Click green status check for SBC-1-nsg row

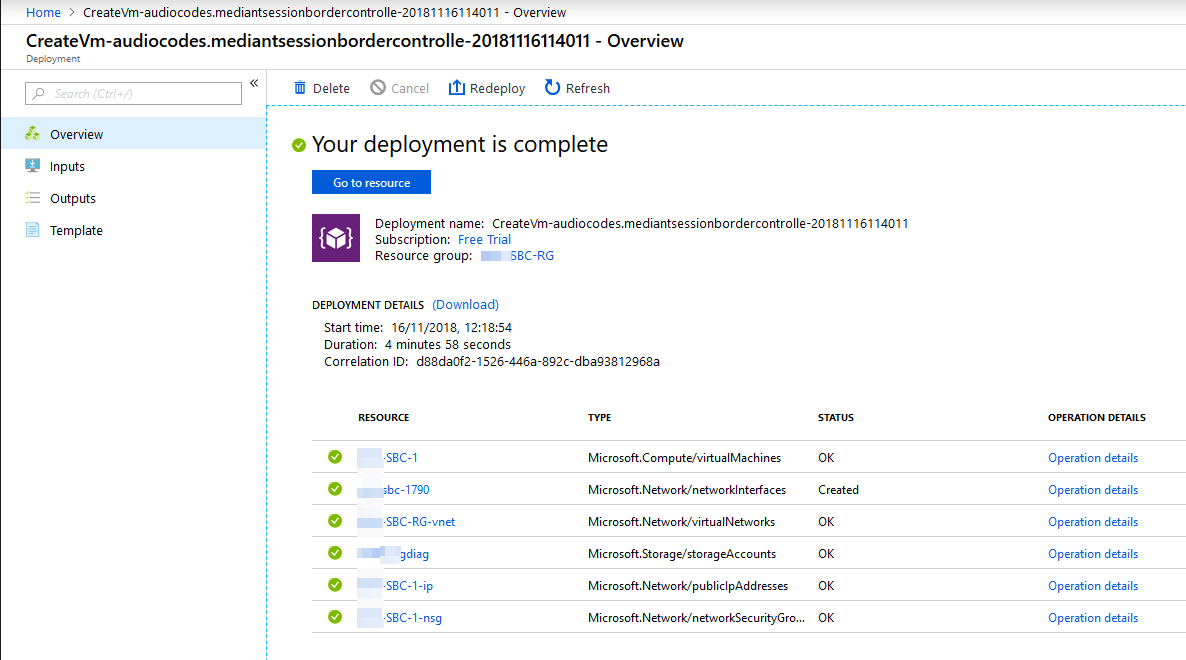(335, 617)
